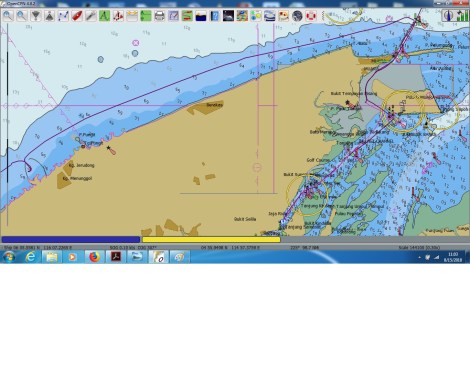This screenshot has height=370, width=470.
Task: Drop MOB marker with lifebuoy icon
Action: 311,16
